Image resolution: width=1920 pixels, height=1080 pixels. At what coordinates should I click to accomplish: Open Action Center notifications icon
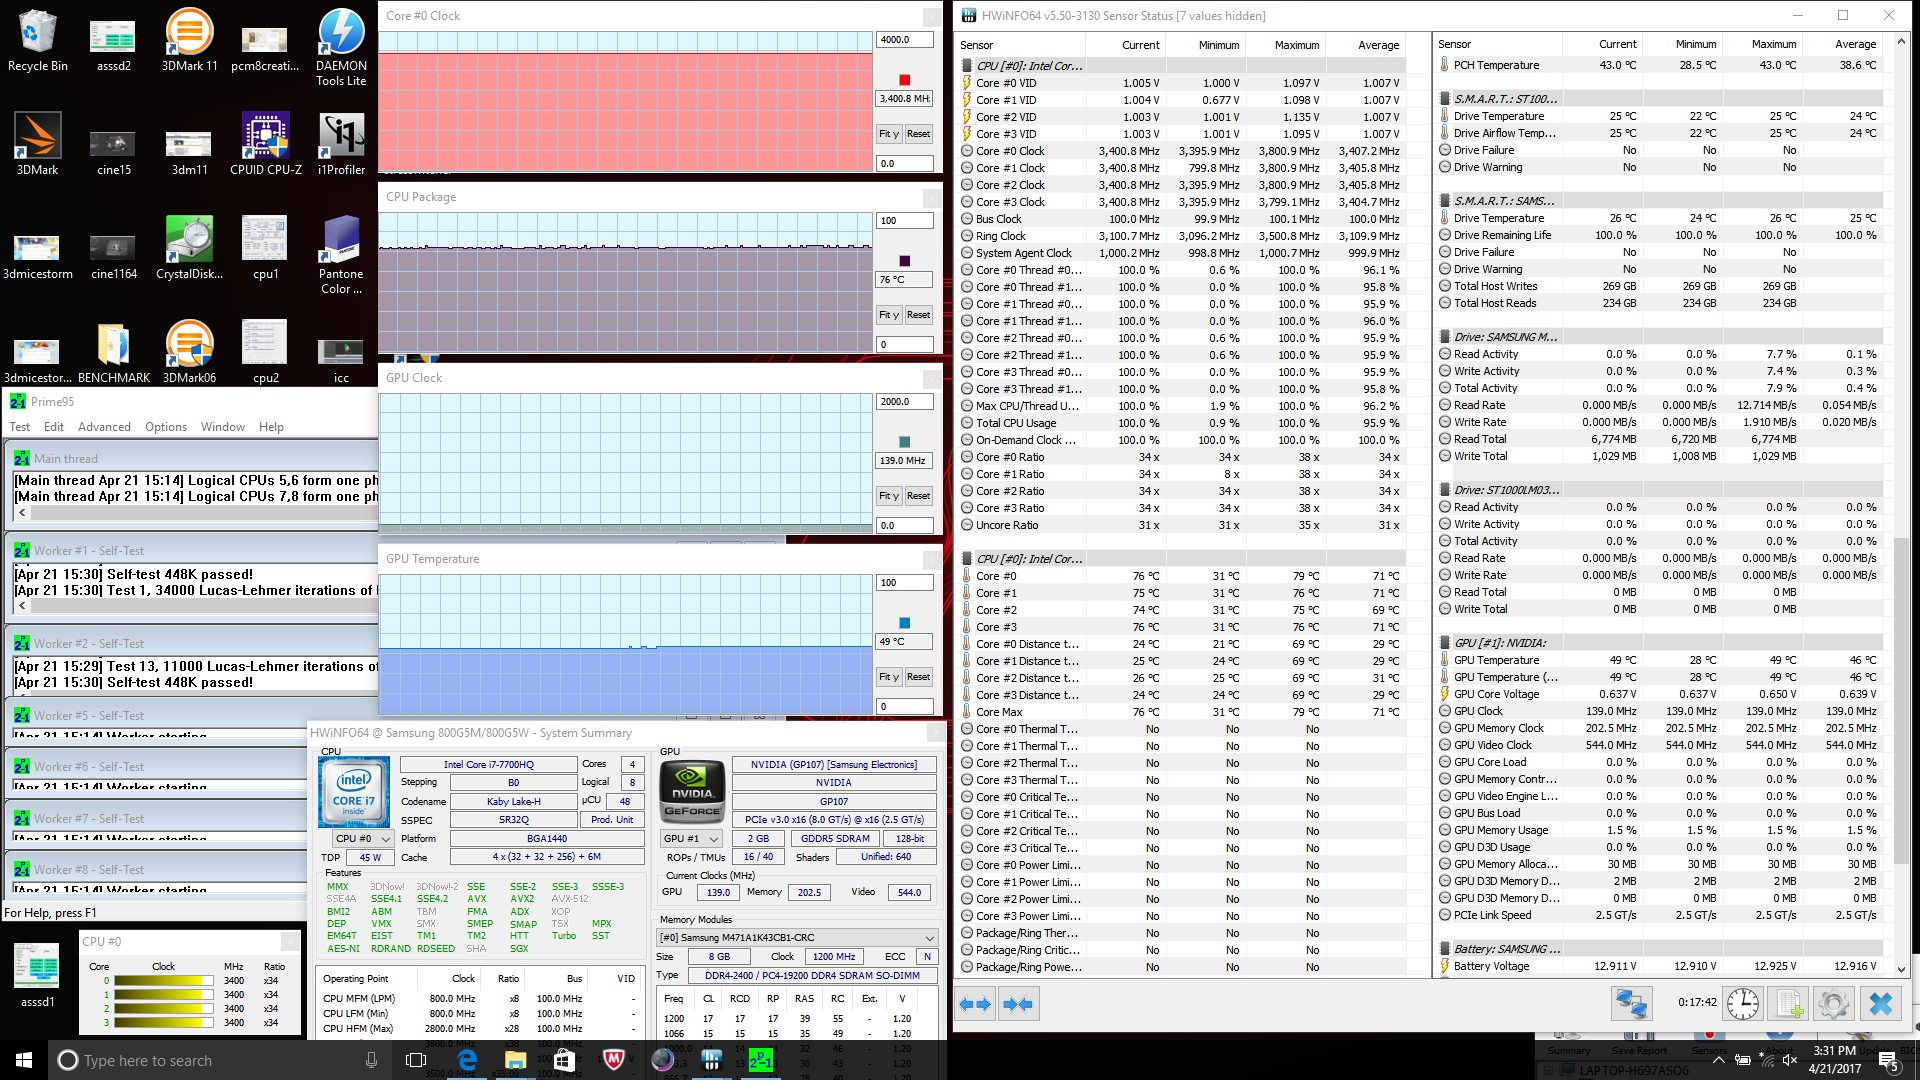pyautogui.click(x=1887, y=1060)
